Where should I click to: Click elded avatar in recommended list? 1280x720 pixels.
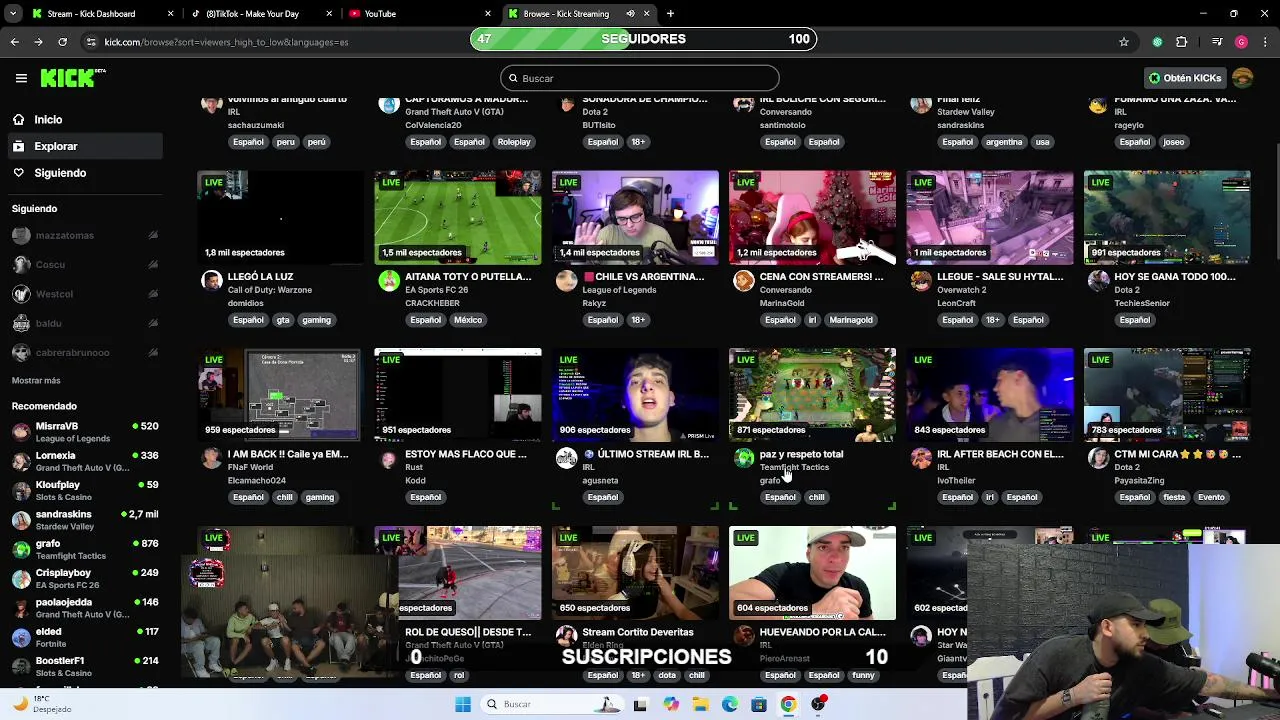[x=21, y=637]
